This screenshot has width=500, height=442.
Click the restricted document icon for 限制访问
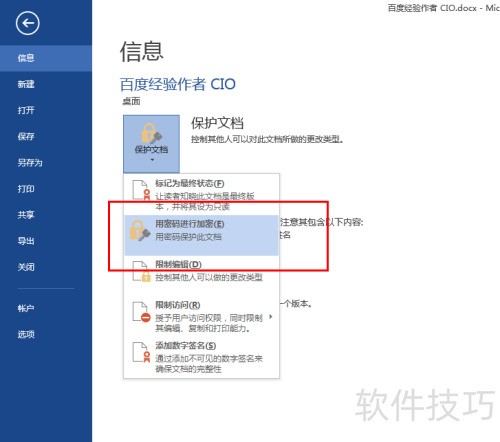coord(141,312)
